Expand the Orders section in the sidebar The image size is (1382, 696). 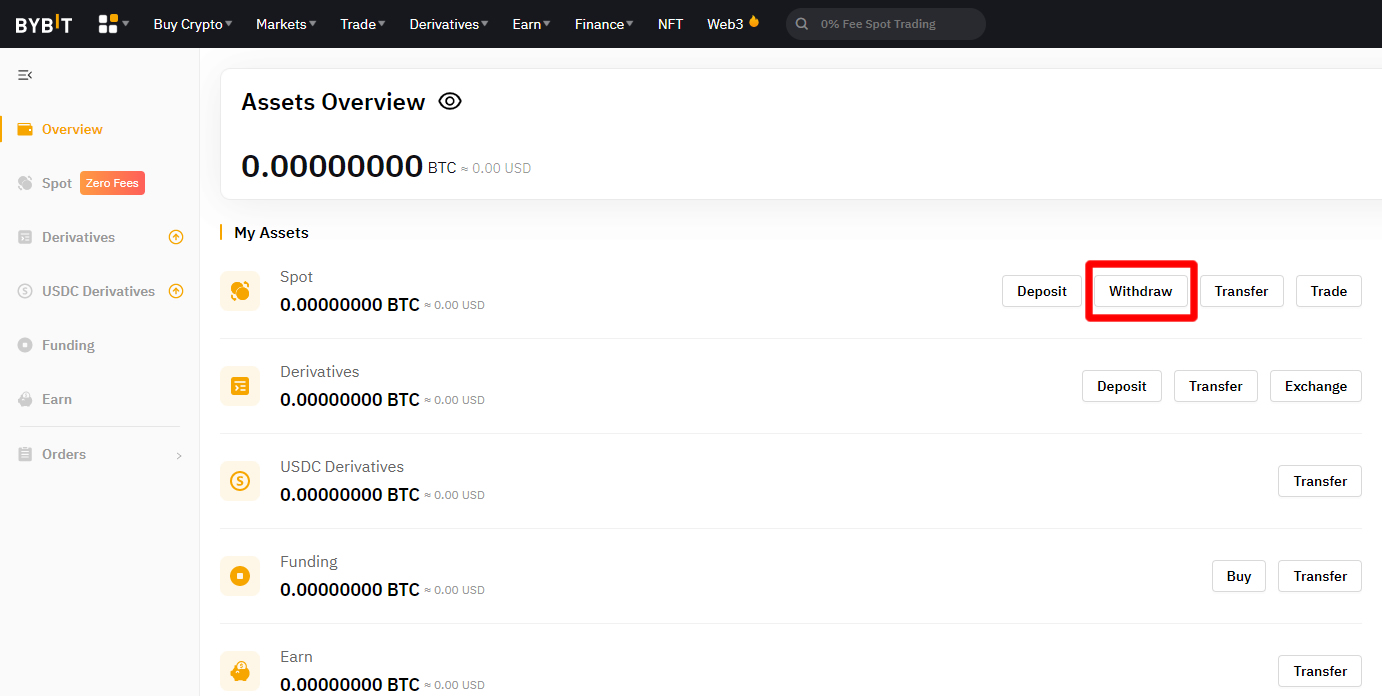tap(180, 454)
